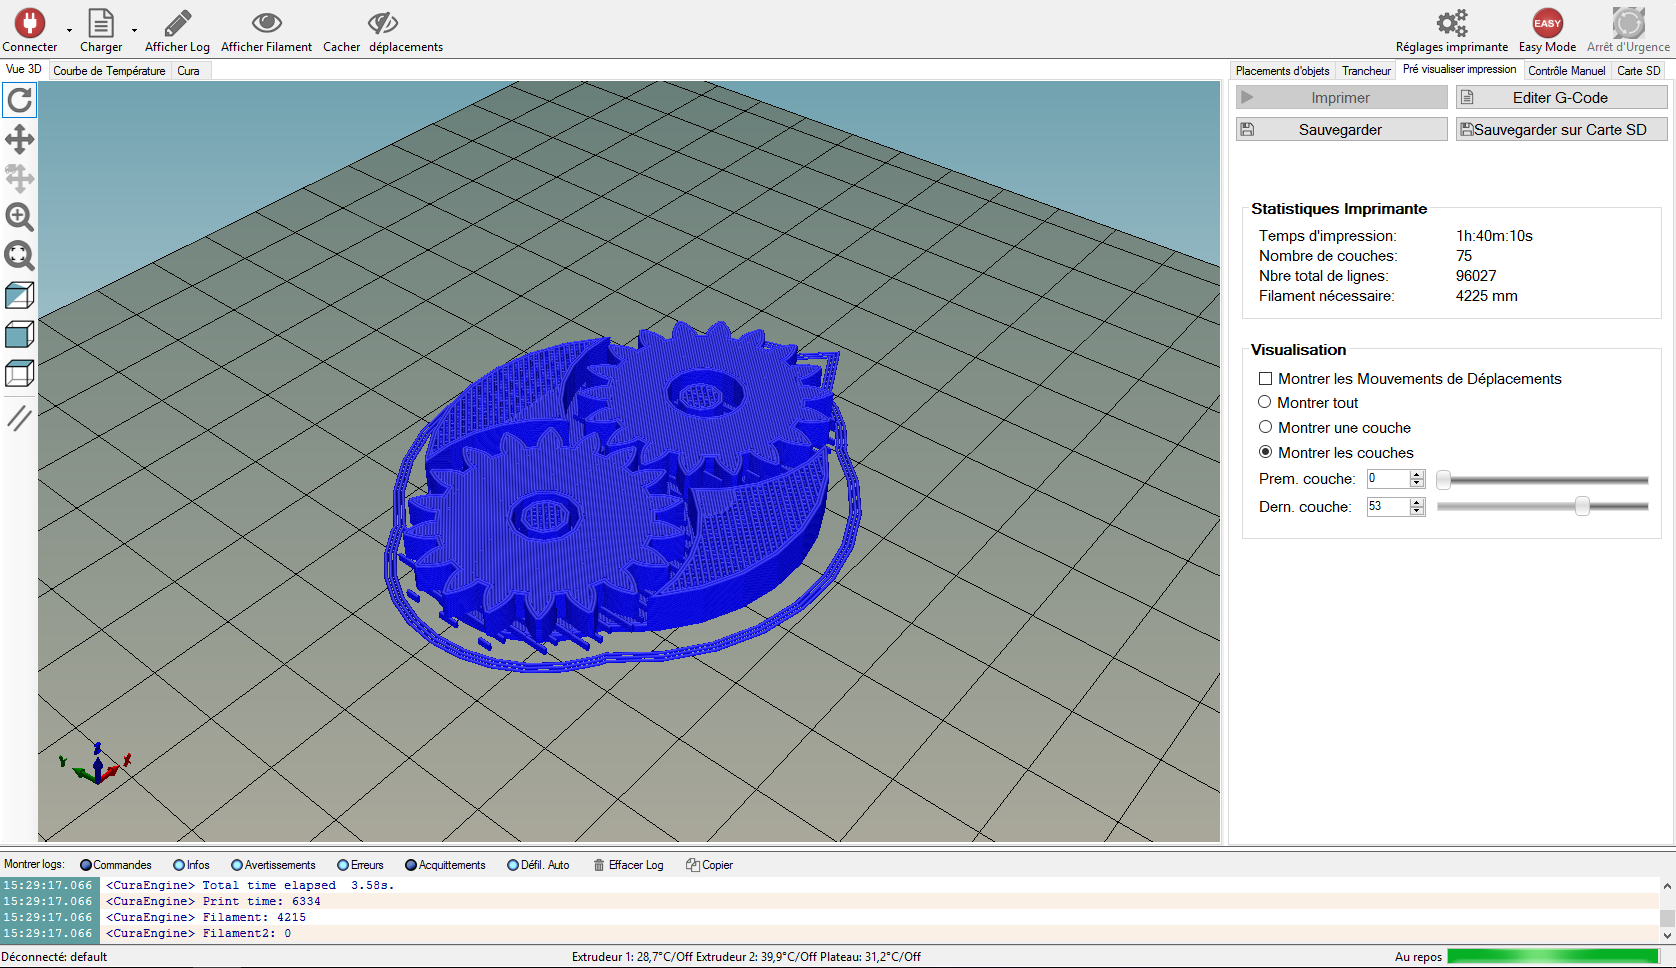The width and height of the screenshot is (1676, 968).
Task: Open Réglages imprimante gears icon
Action: (x=1452, y=22)
